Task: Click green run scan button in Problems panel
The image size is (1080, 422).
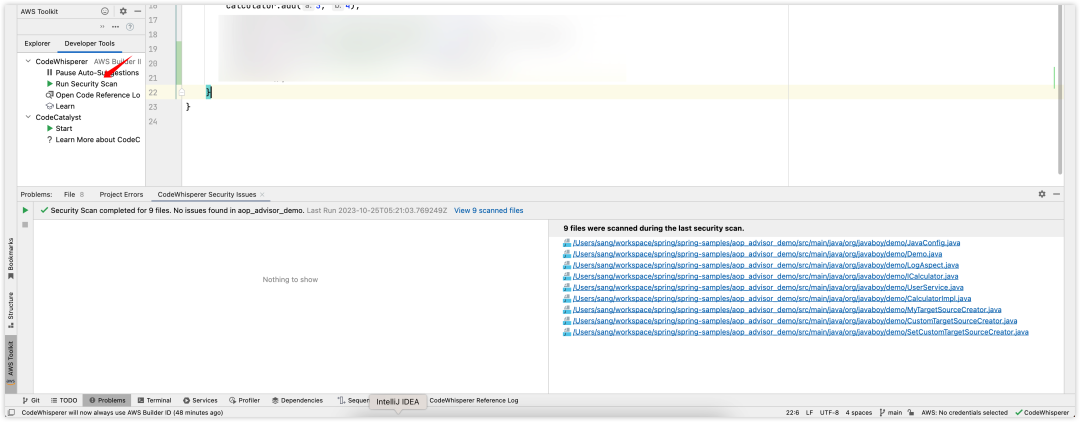Action: pos(25,210)
